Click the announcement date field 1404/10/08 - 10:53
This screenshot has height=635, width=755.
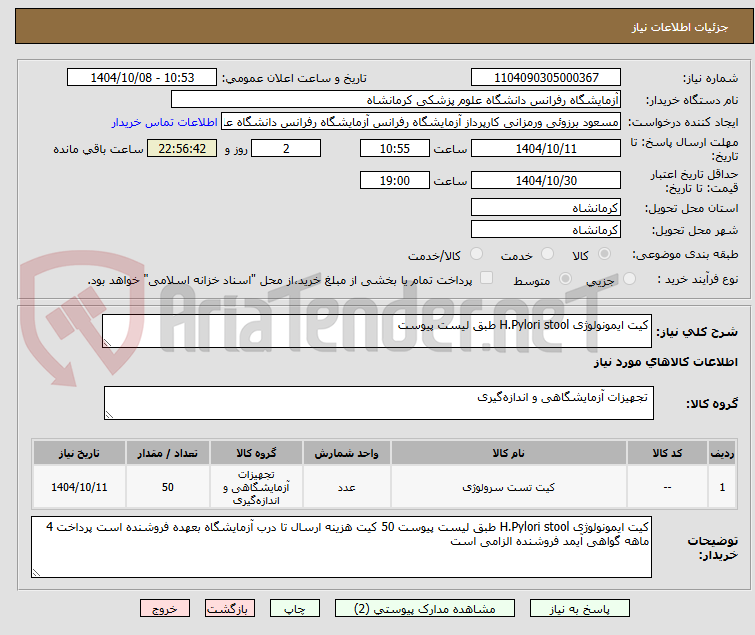point(142,78)
